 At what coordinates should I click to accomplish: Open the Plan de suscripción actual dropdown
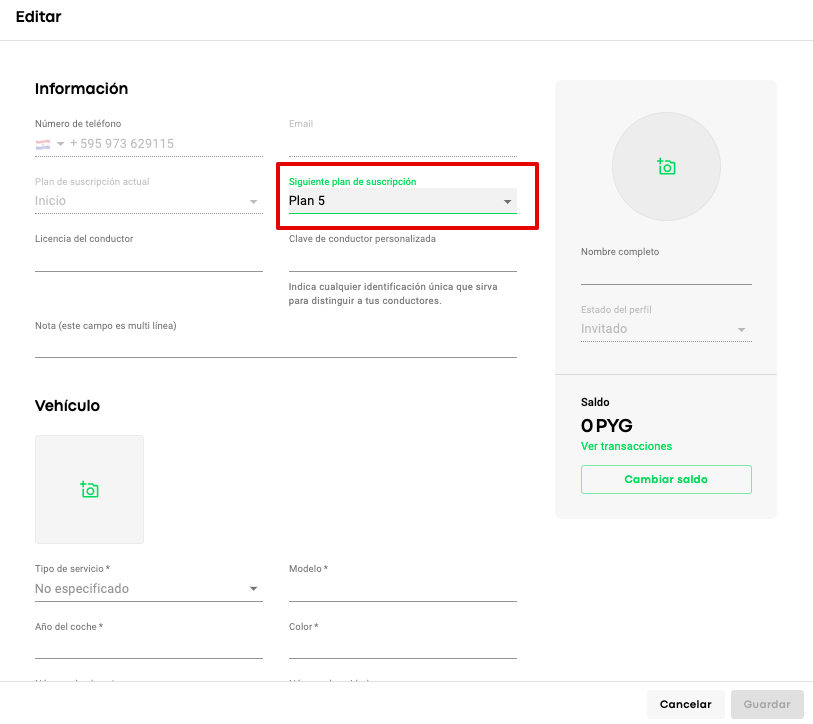[x=148, y=201]
